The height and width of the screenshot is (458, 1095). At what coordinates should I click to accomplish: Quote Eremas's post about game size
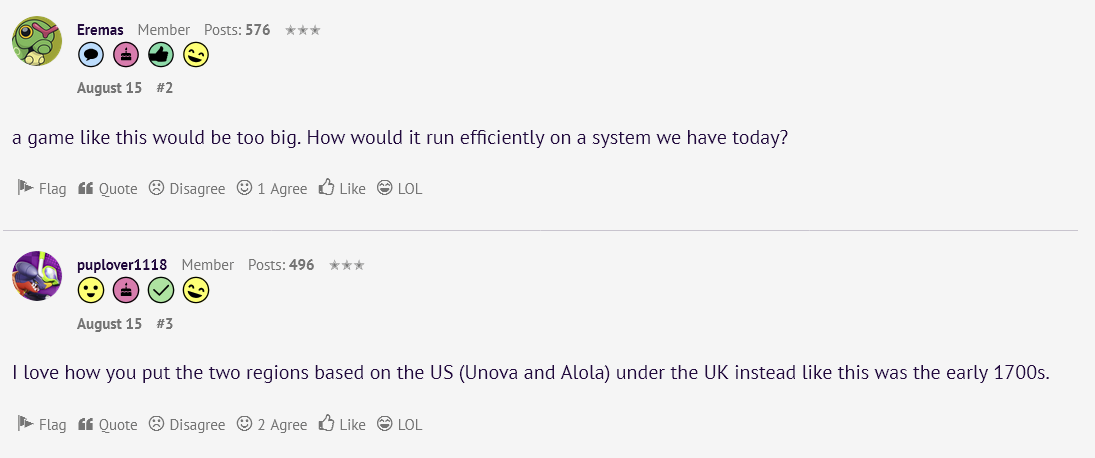(x=108, y=189)
